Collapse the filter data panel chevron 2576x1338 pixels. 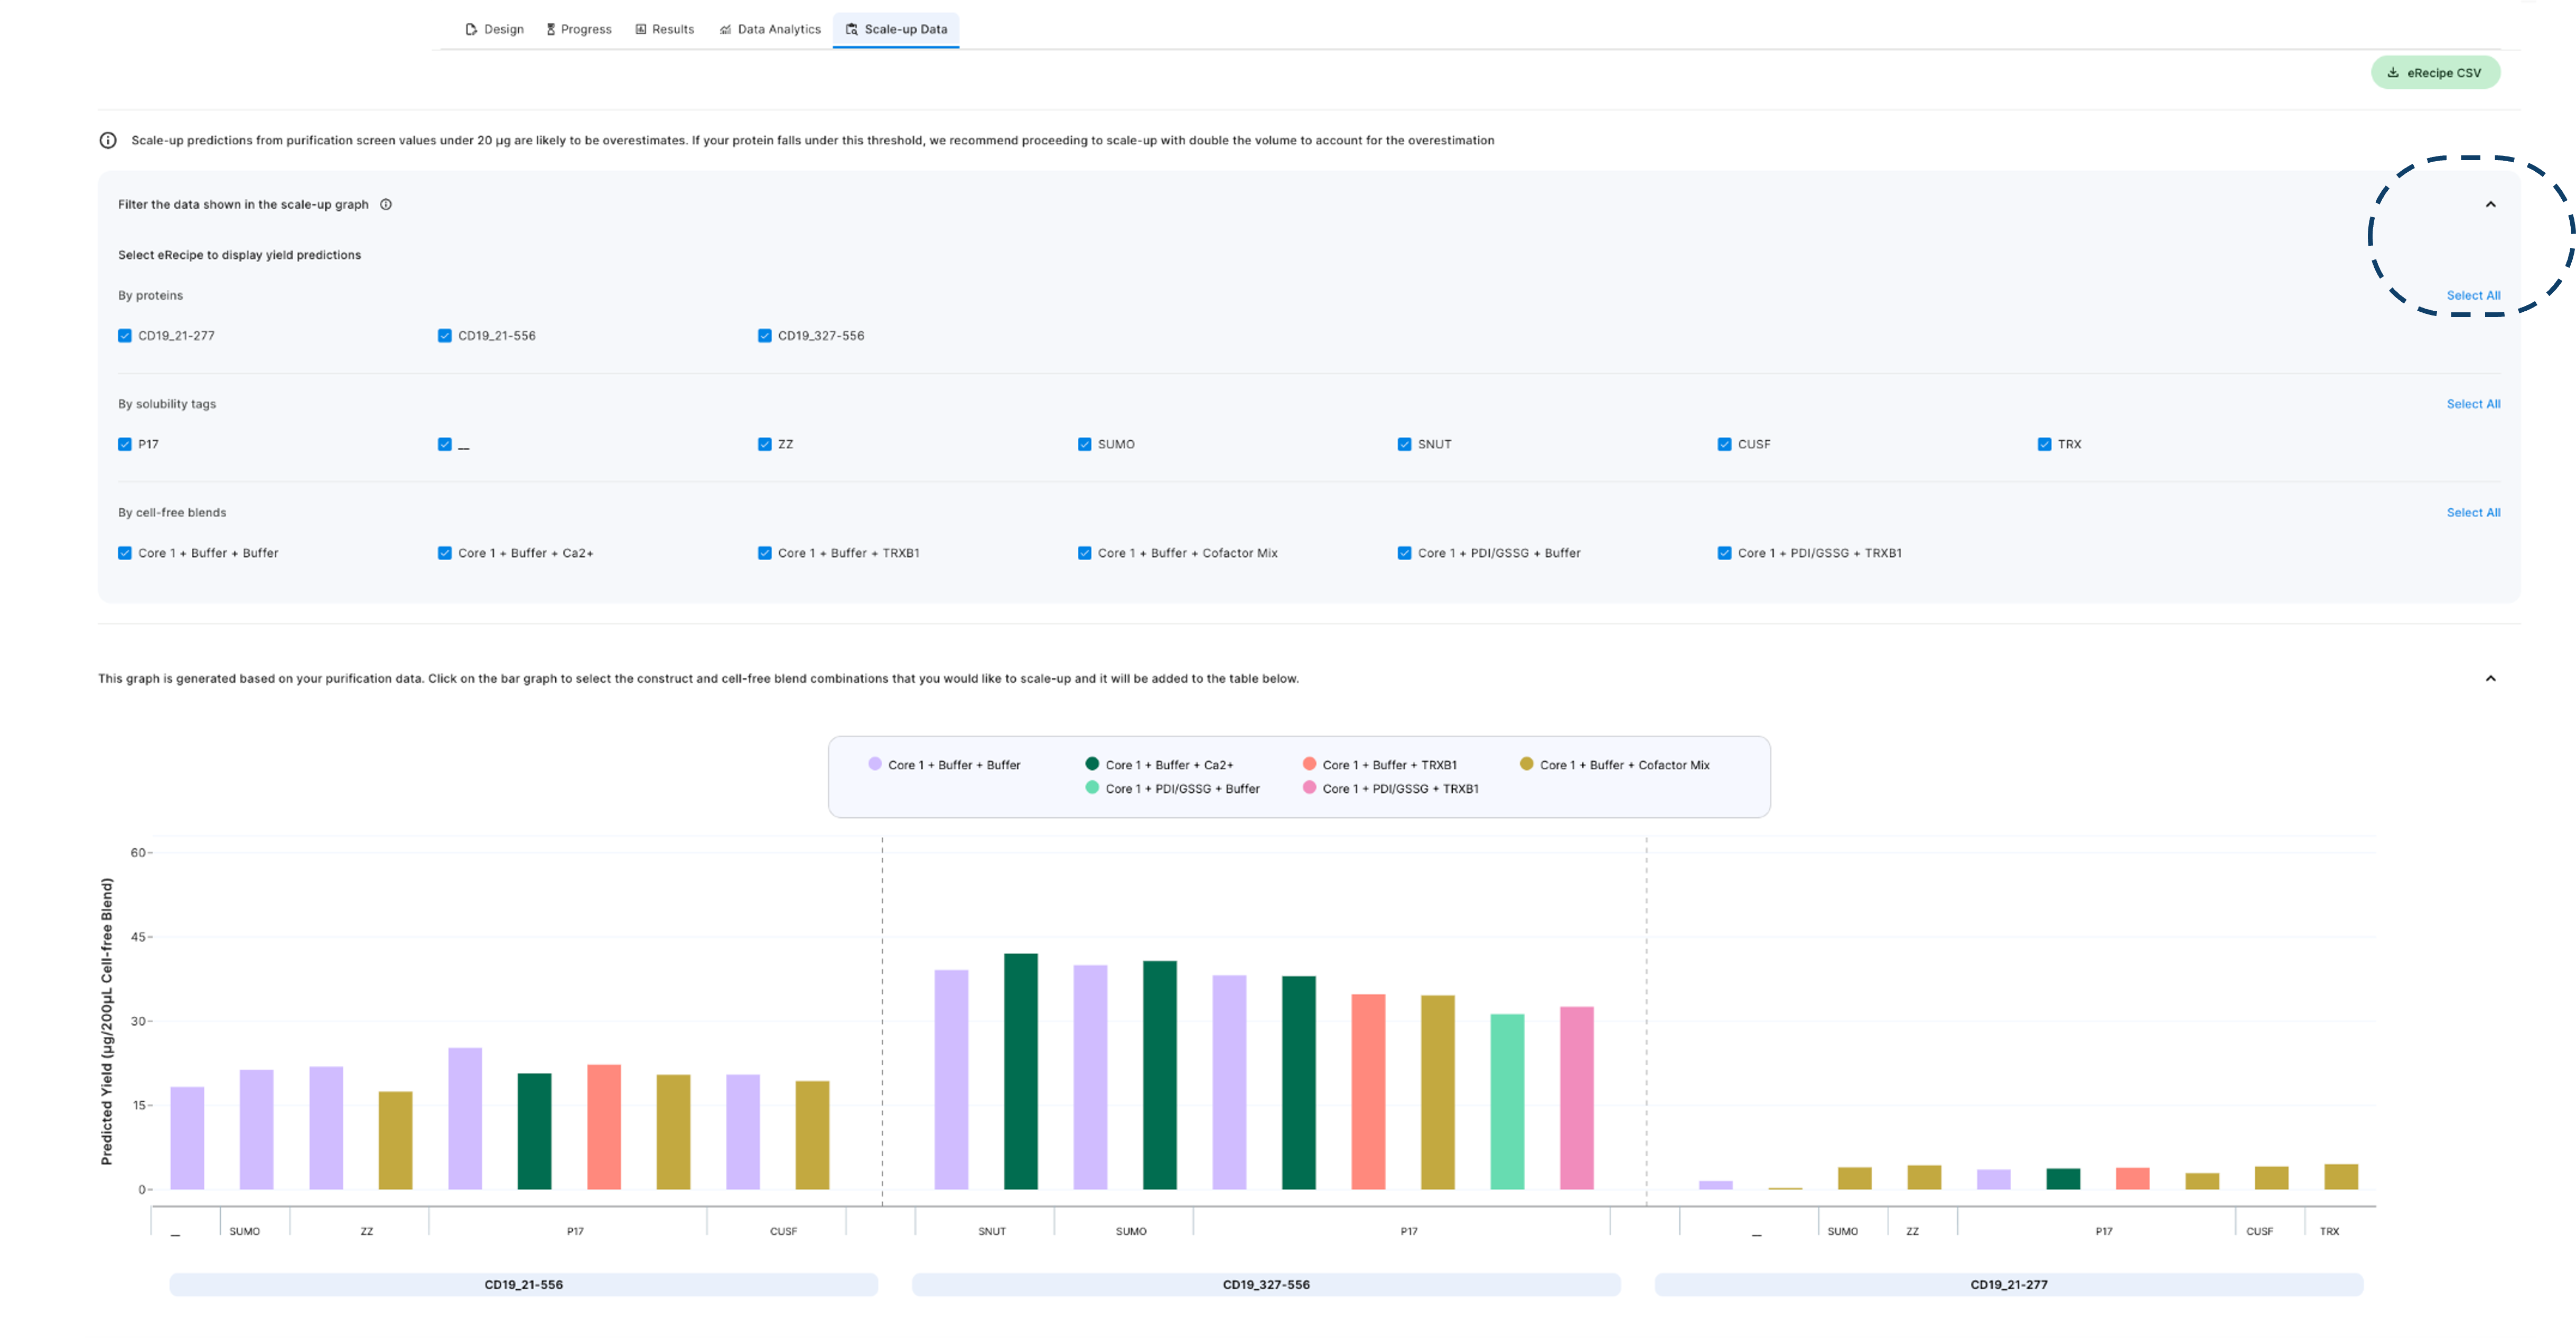point(2490,204)
